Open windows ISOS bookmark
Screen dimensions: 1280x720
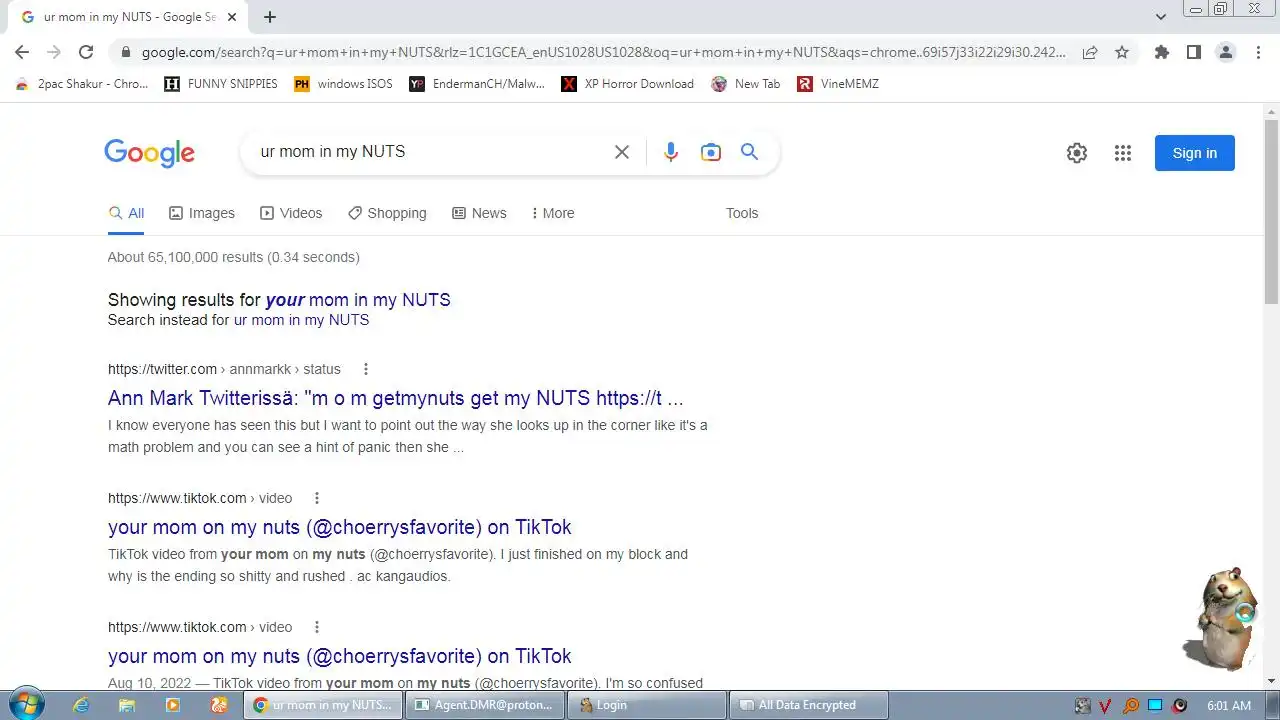343,84
